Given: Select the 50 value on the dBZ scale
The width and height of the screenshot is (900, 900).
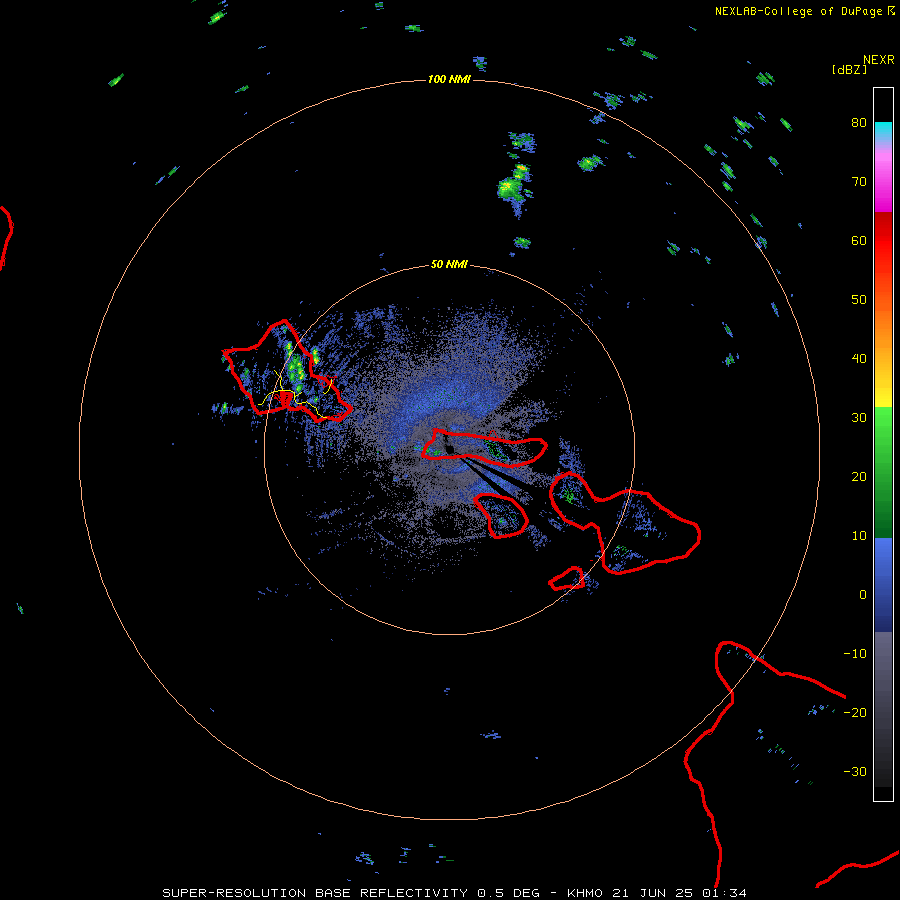Looking at the screenshot, I should click(x=859, y=300).
